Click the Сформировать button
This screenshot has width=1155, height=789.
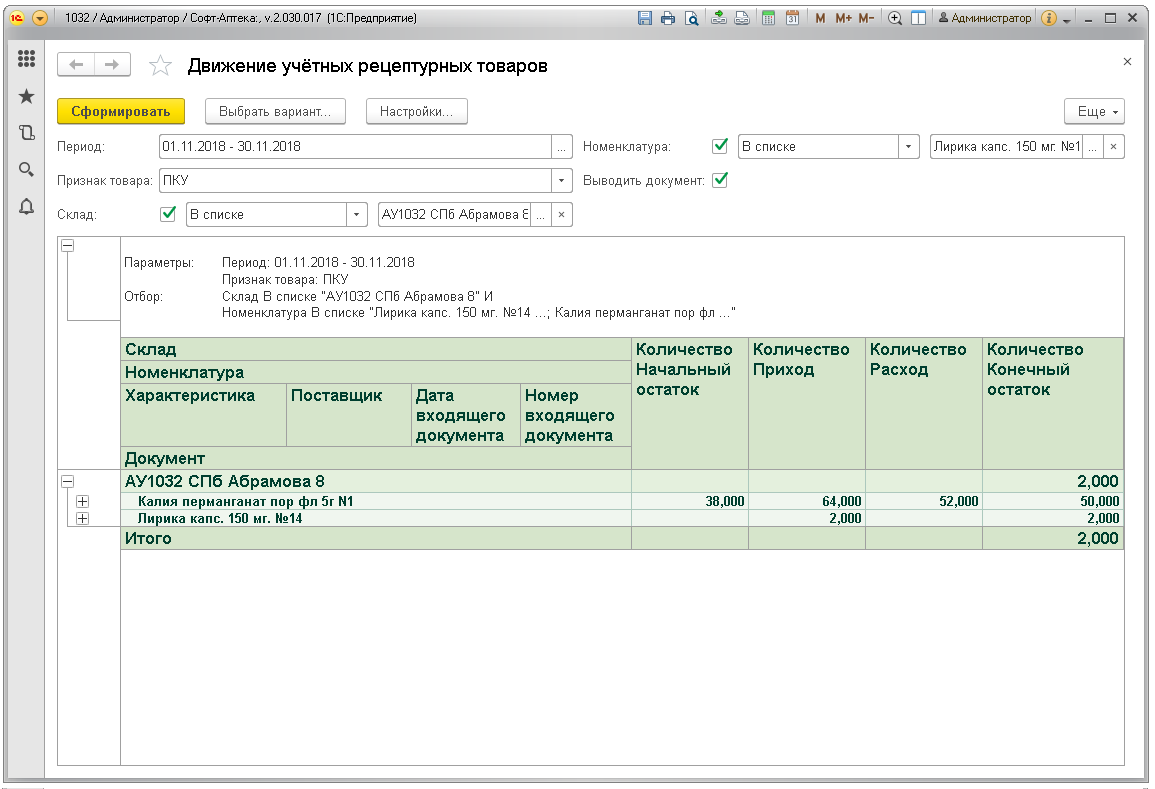[121, 111]
